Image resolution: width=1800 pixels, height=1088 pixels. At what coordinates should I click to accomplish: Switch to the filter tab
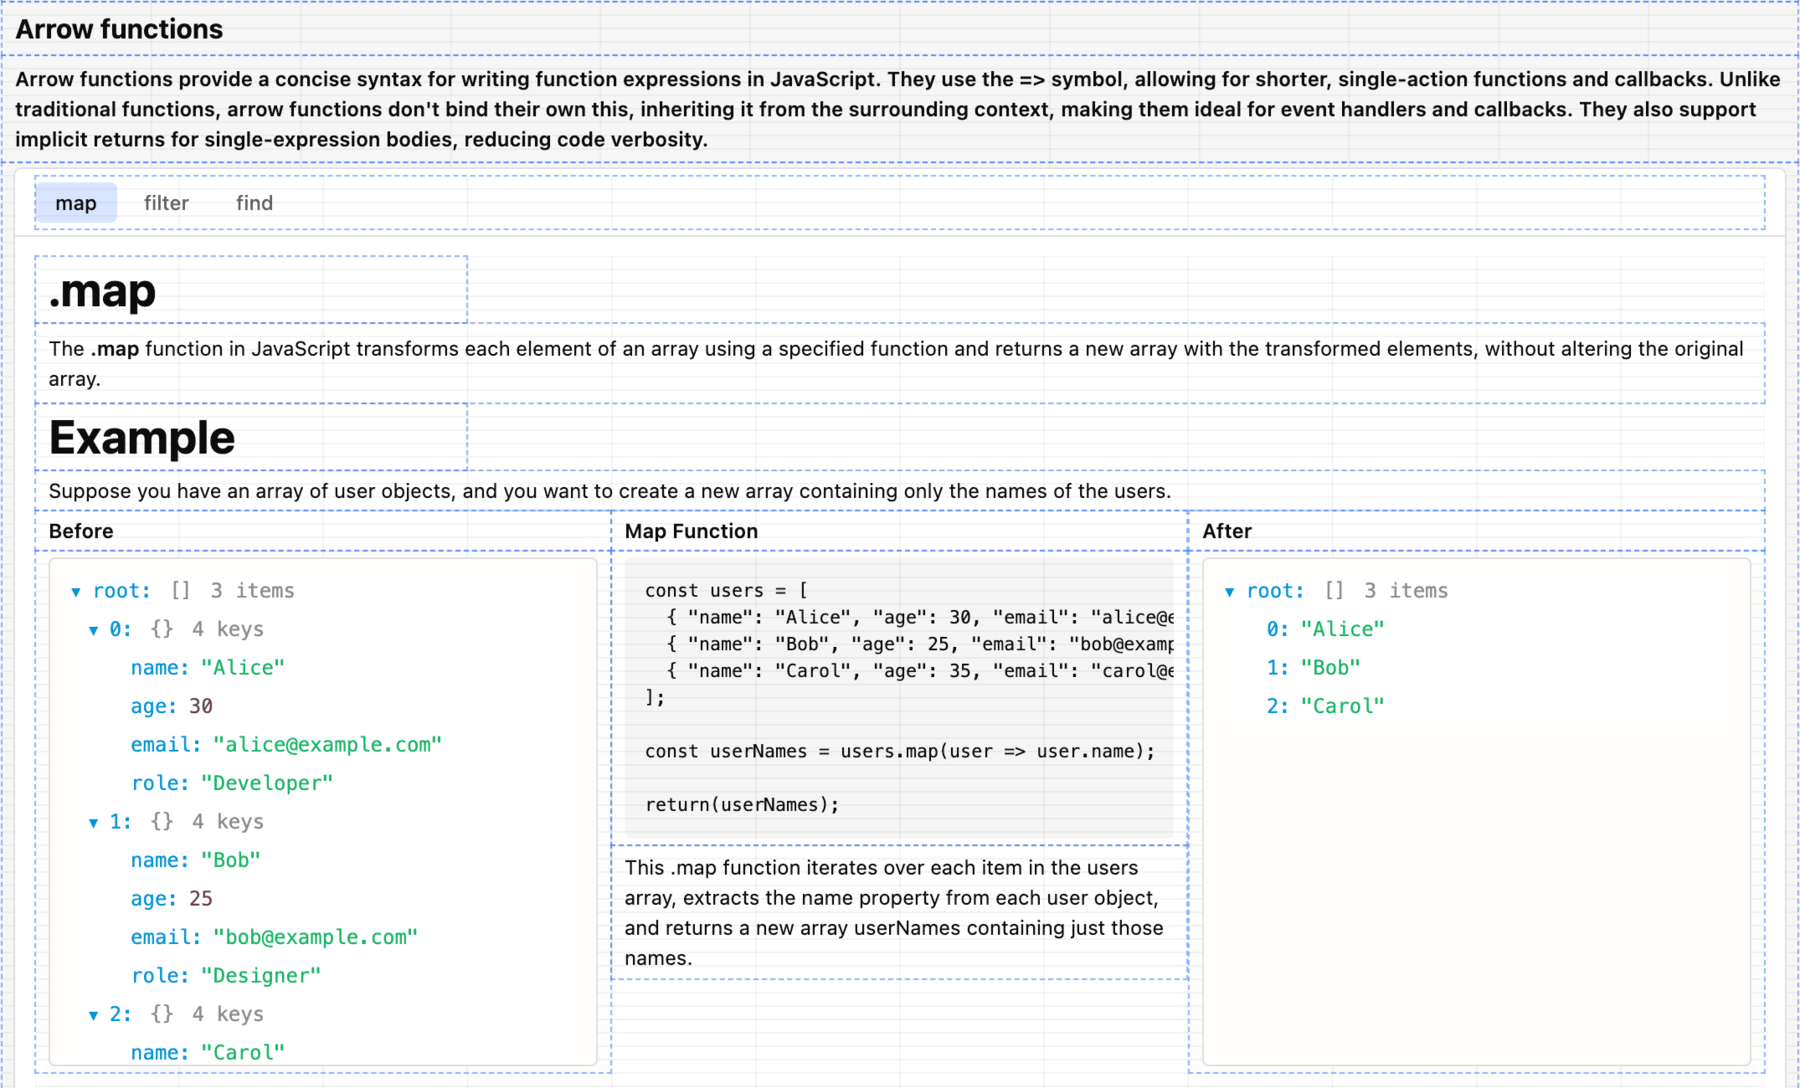click(166, 203)
